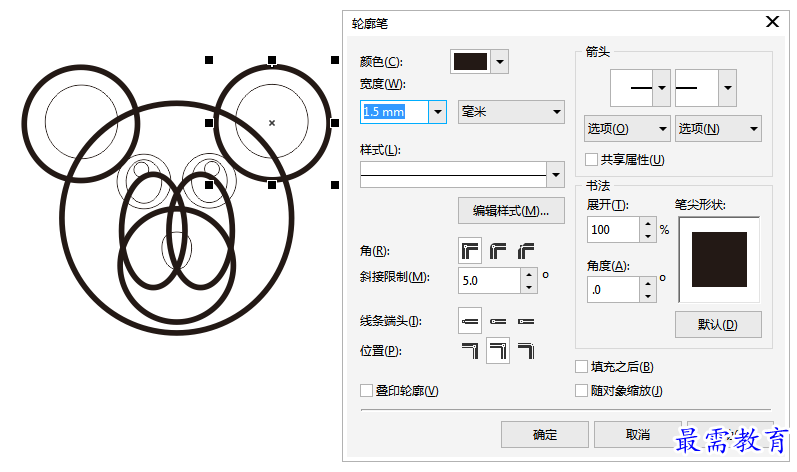Click the top-center selection handle on the ear
Image resolution: width=797 pixels, height=472 pixels.
pos(272,60)
